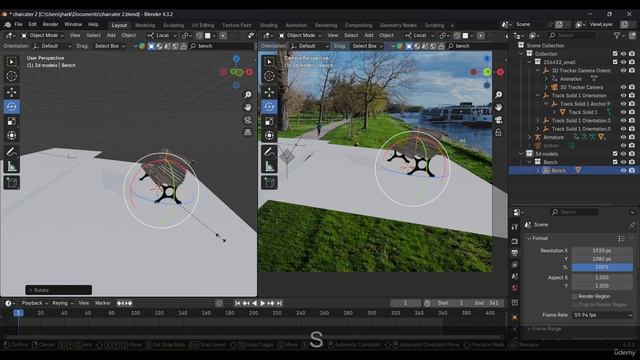Click zoom magnifier in left viewport
The height and width of the screenshot is (360, 640).
click(x=248, y=95)
